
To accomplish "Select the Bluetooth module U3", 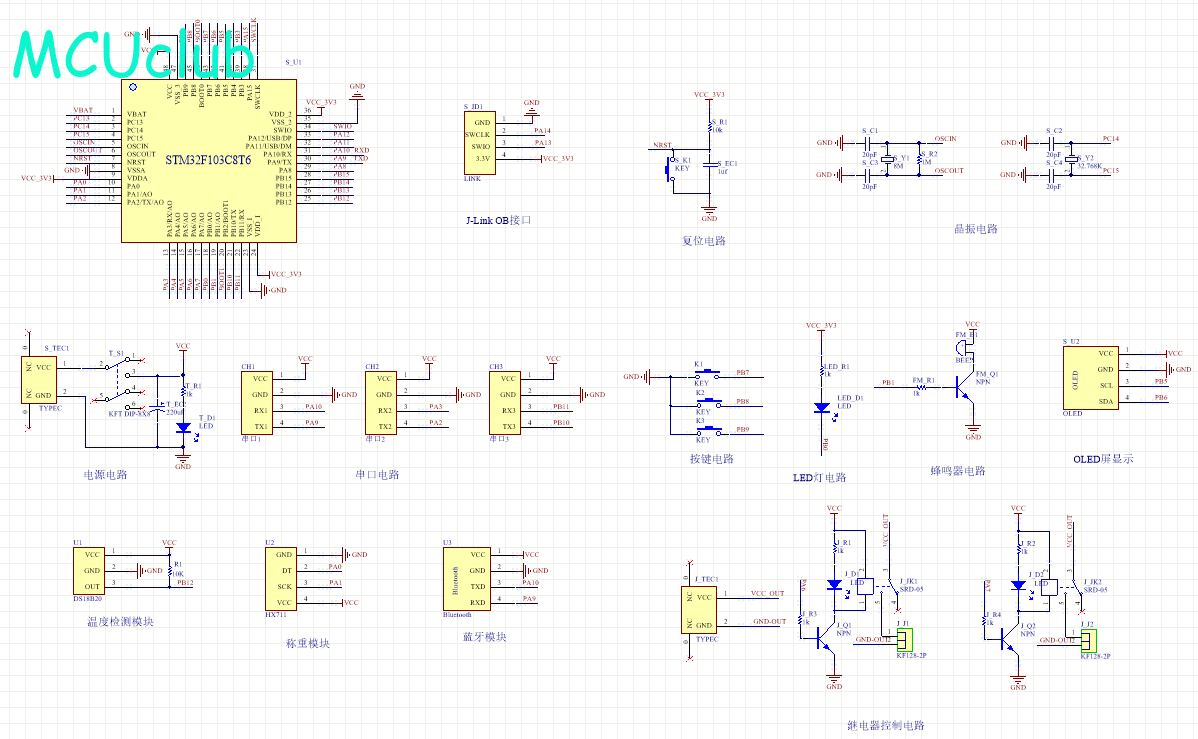I will tap(465, 578).
